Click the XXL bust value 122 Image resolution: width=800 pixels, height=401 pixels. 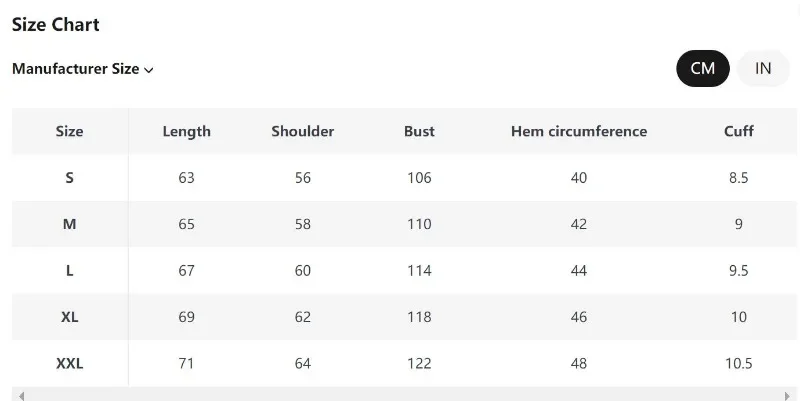(x=419, y=363)
